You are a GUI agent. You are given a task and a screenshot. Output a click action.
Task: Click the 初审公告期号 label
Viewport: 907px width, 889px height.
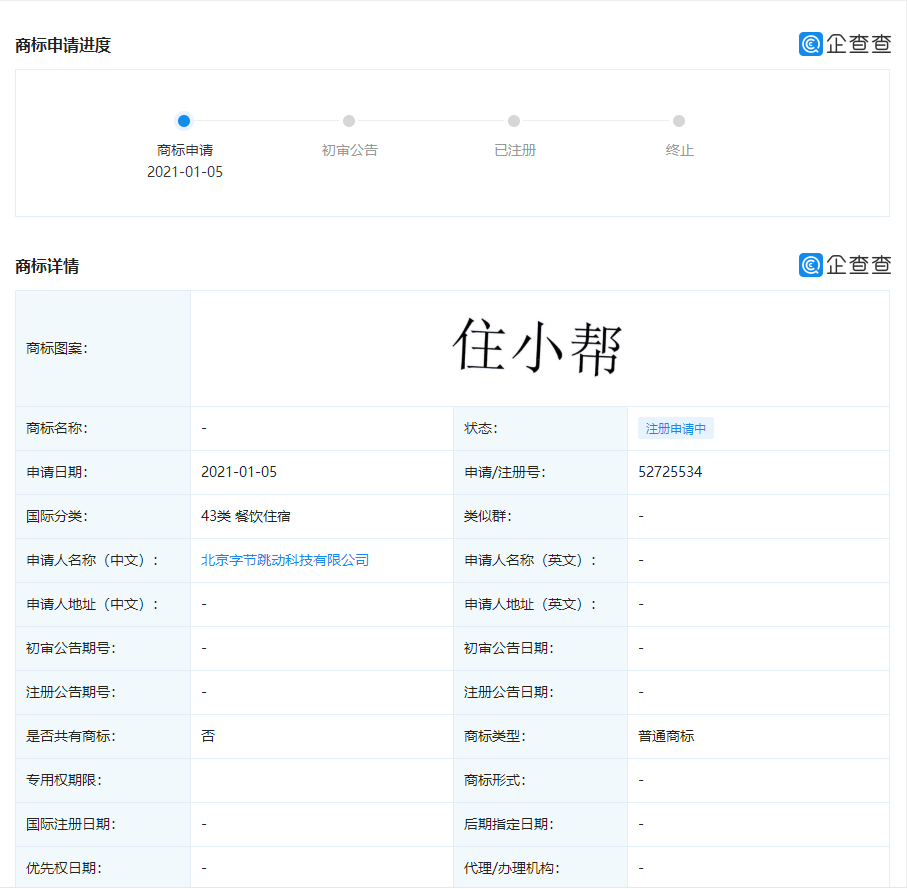pos(71,648)
